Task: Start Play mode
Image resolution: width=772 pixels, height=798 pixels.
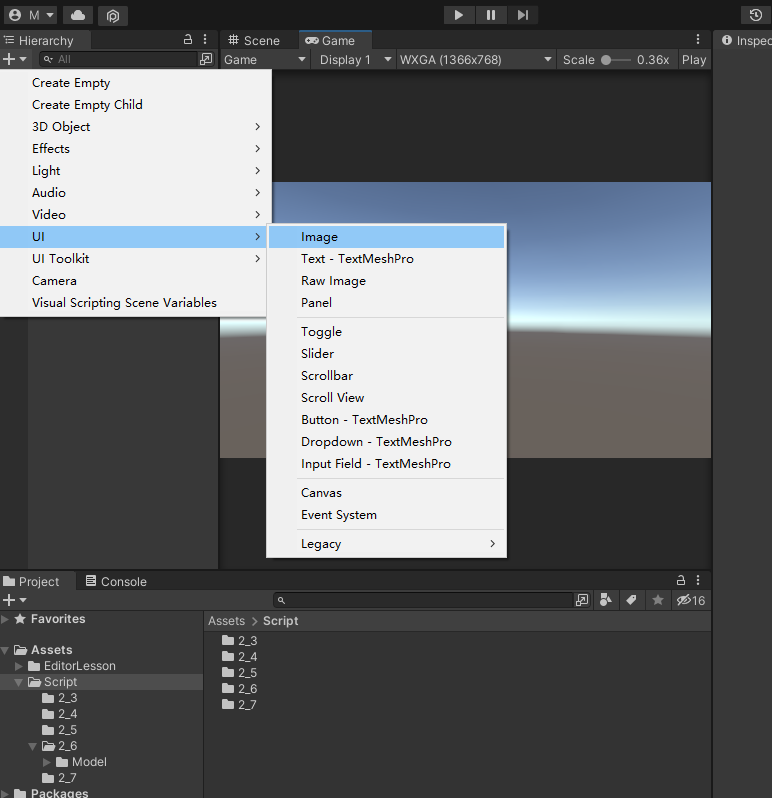Action: [x=459, y=15]
